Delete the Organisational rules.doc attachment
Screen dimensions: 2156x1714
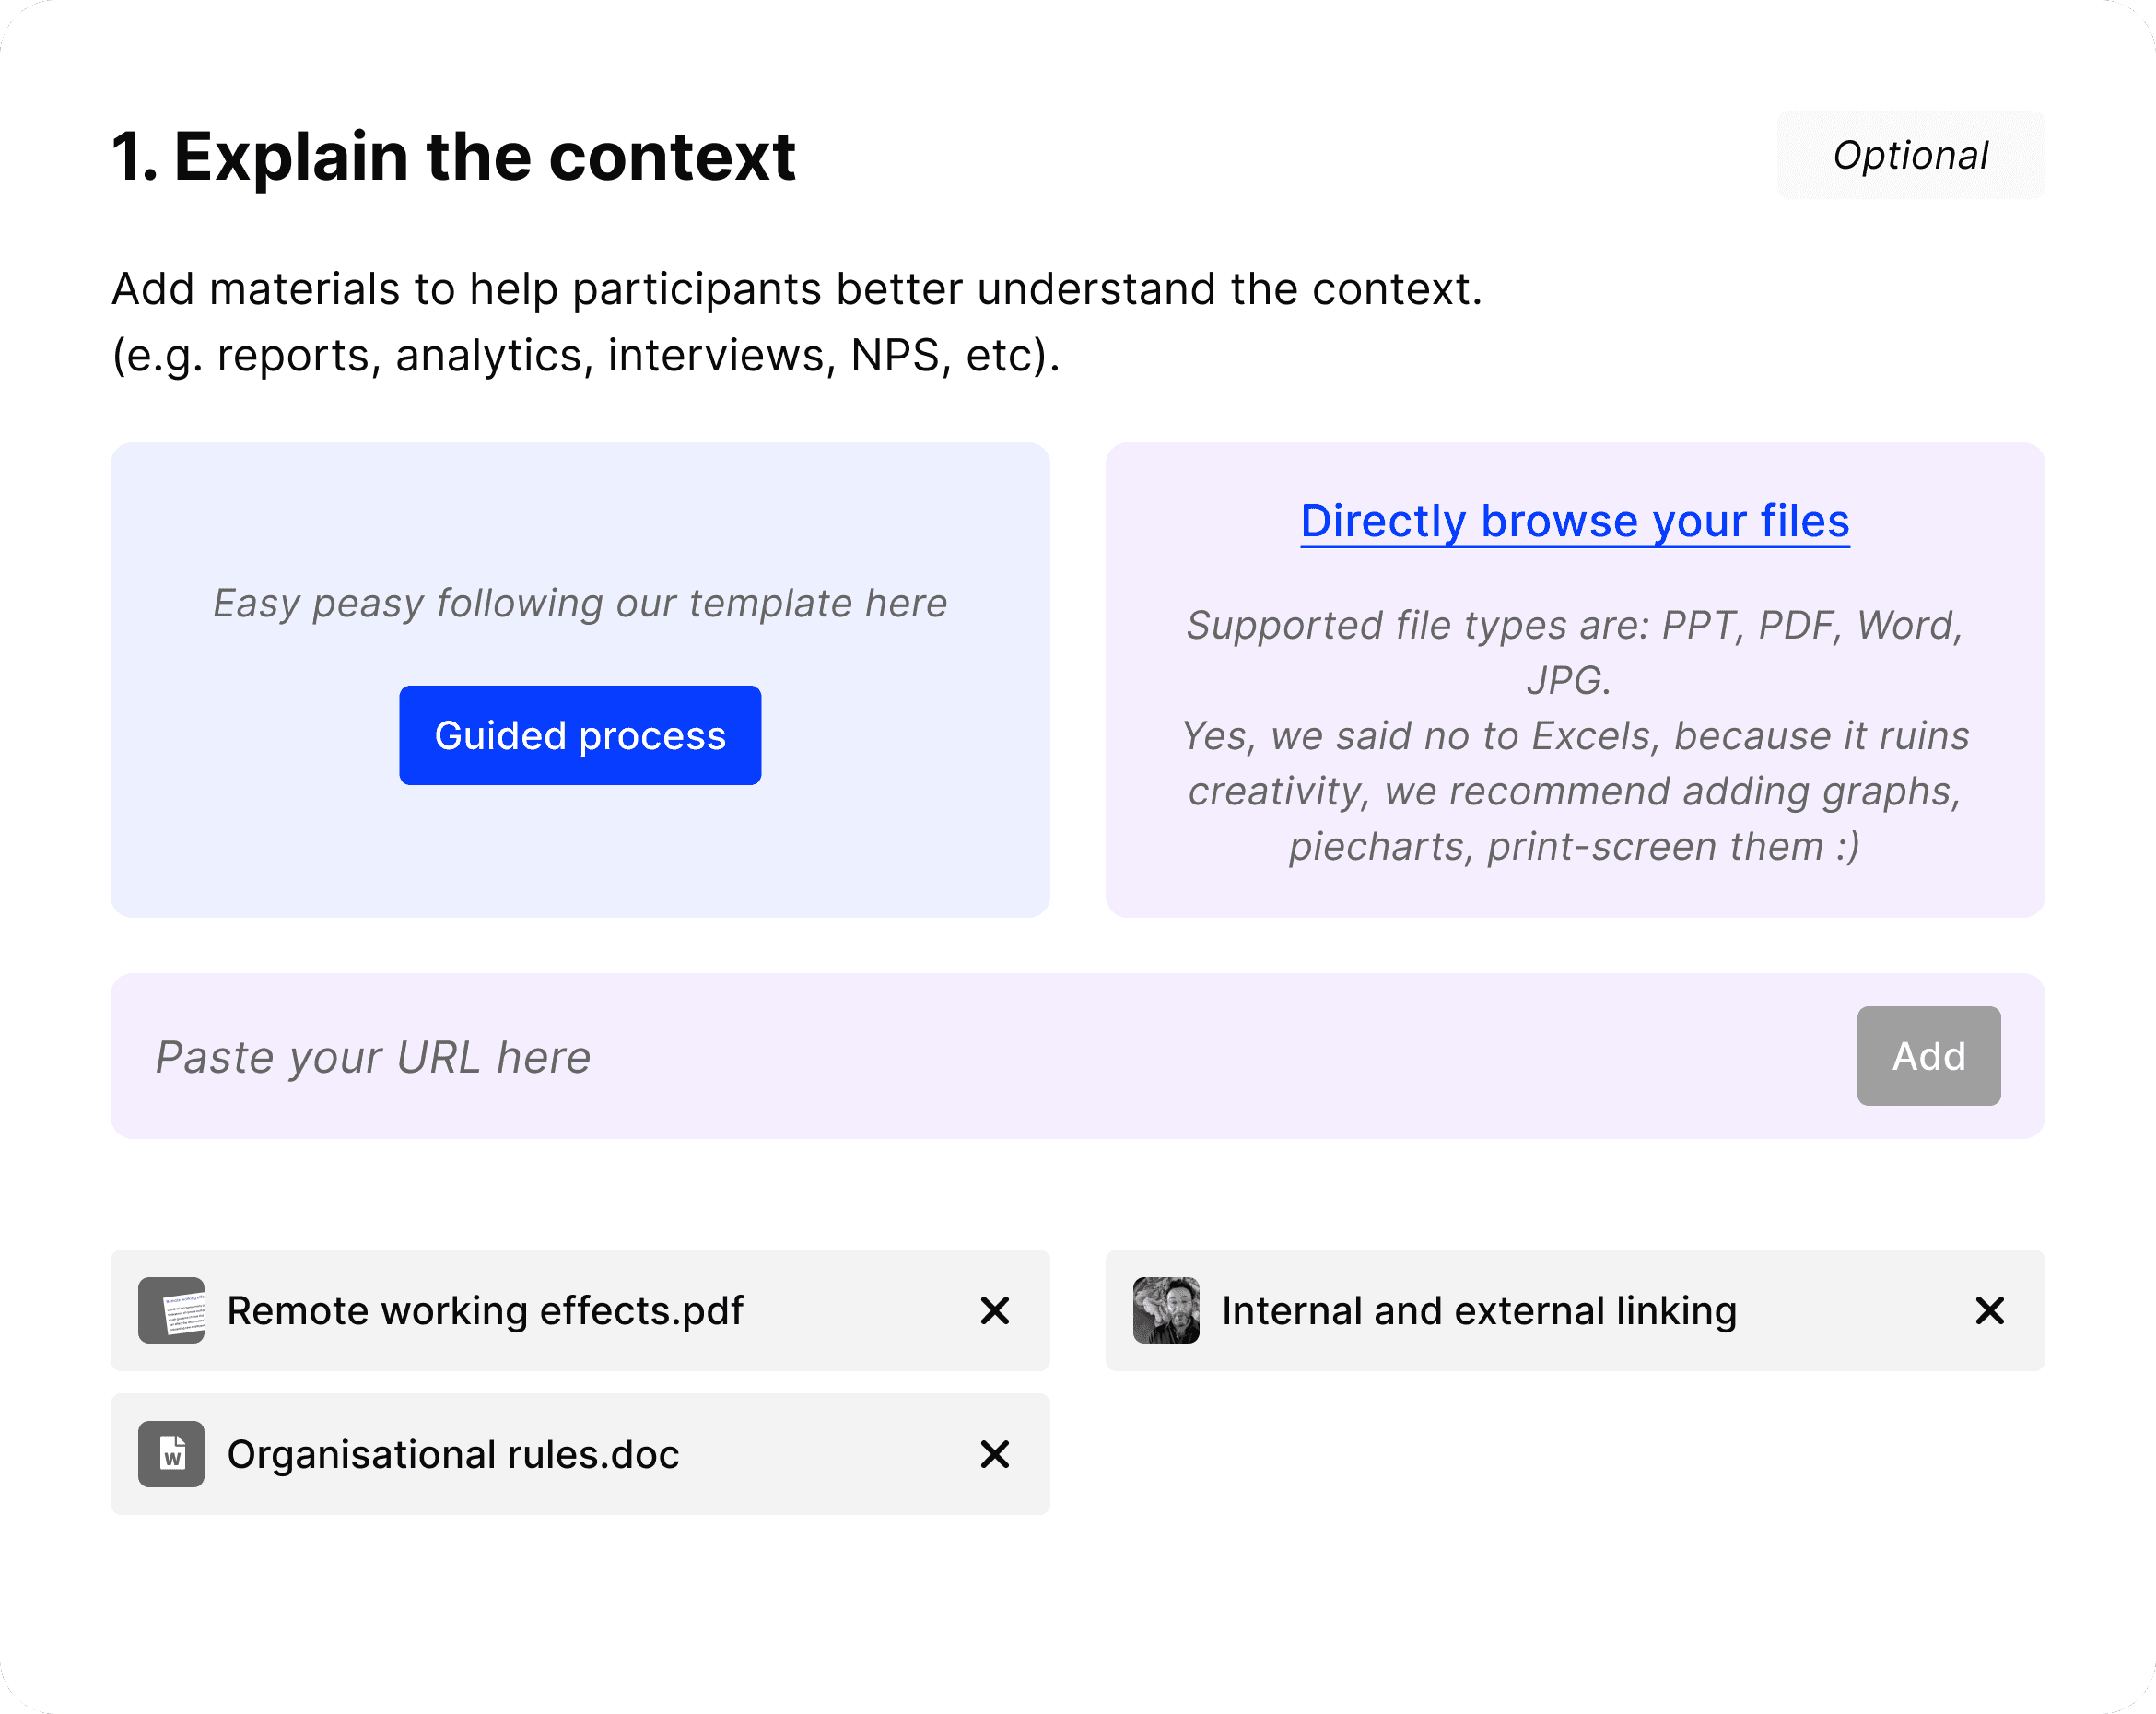(x=994, y=1454)
